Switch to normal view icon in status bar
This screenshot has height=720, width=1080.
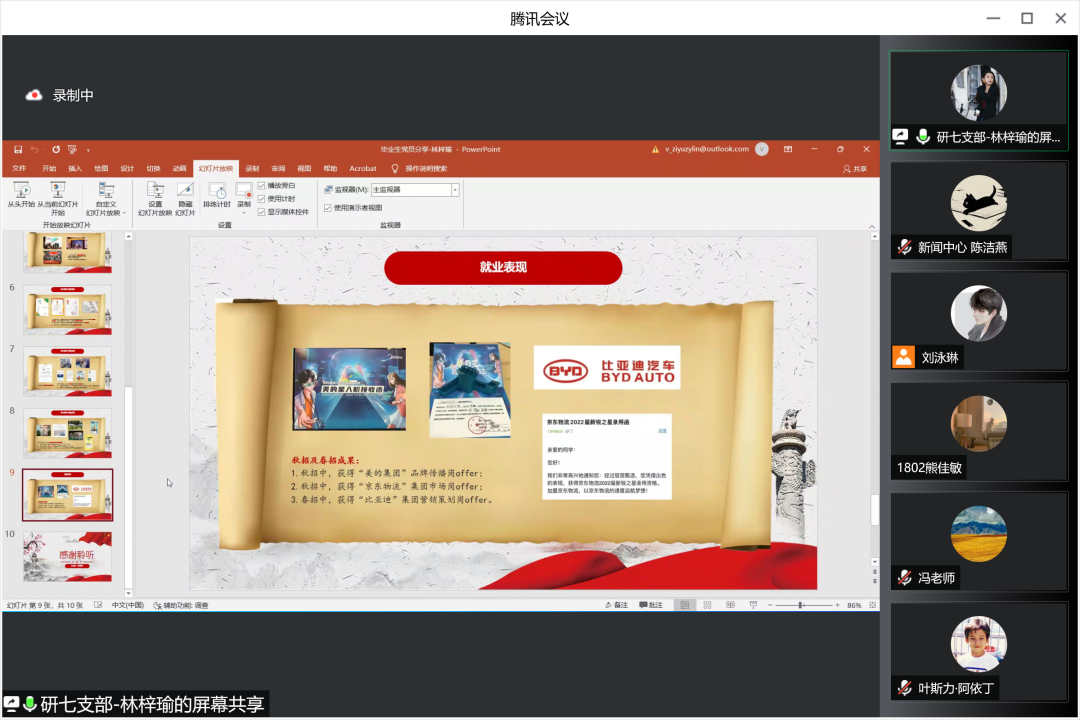tap(685, 606)
